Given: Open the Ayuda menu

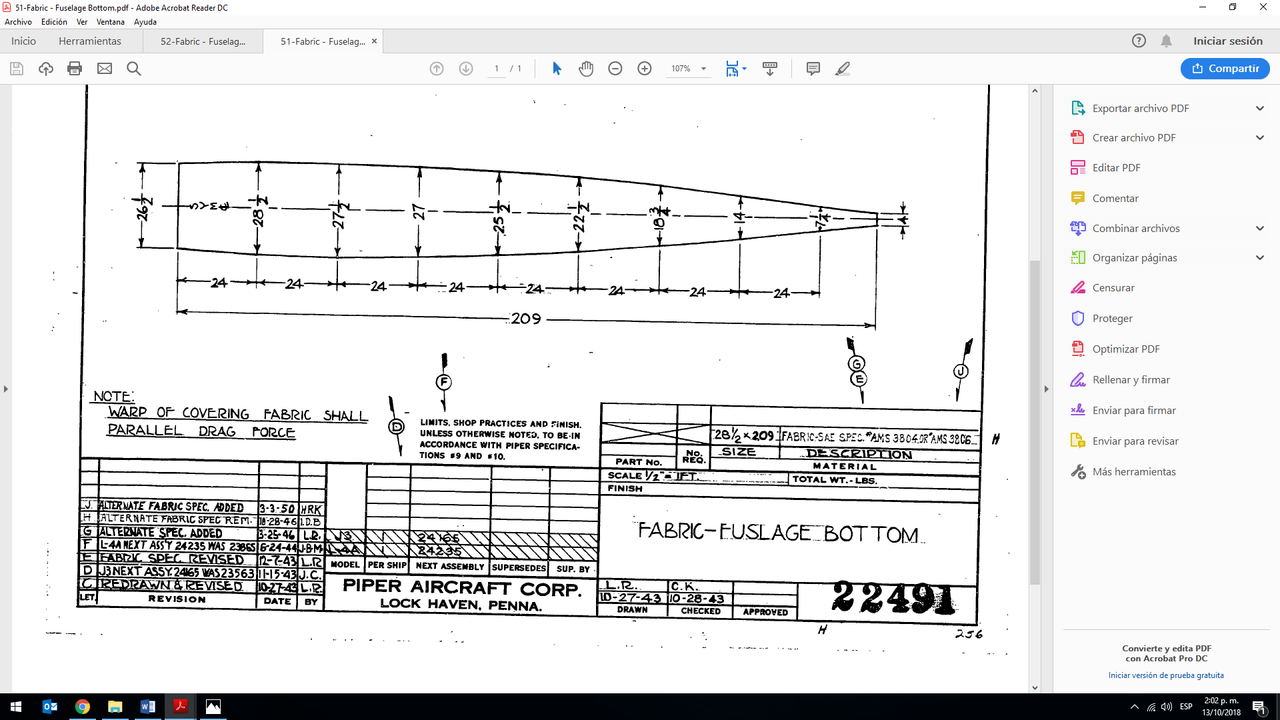Looking at the screenshot, I should coord(145,21).
